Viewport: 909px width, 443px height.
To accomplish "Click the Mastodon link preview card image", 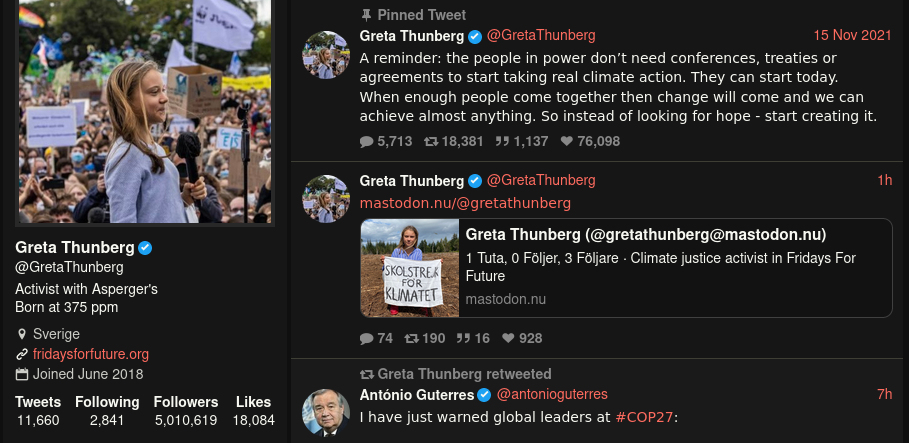I will pos(409,268).
